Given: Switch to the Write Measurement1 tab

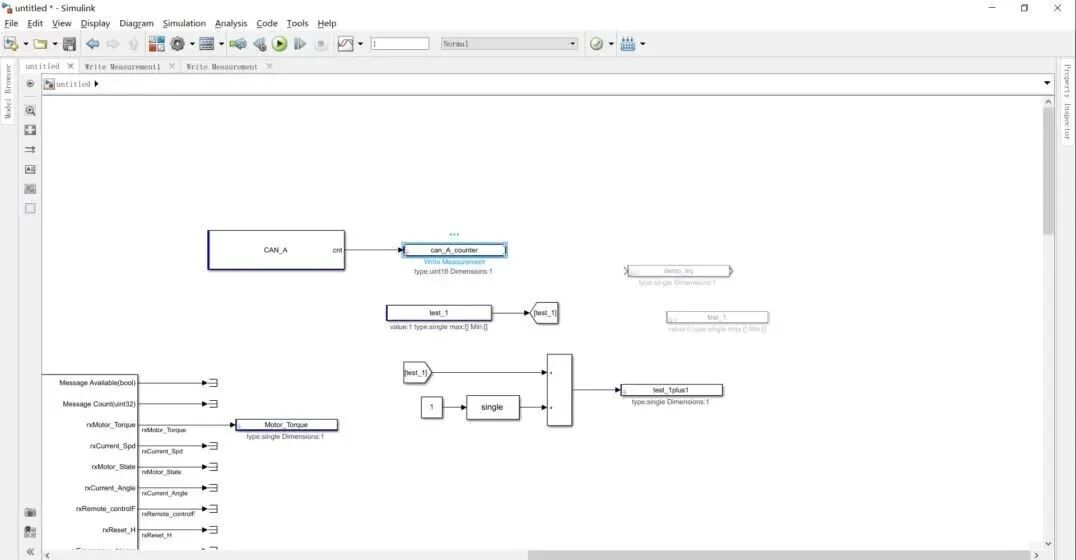Looking at the screenshot, I should pyautogui.click(x=122, y=67).
